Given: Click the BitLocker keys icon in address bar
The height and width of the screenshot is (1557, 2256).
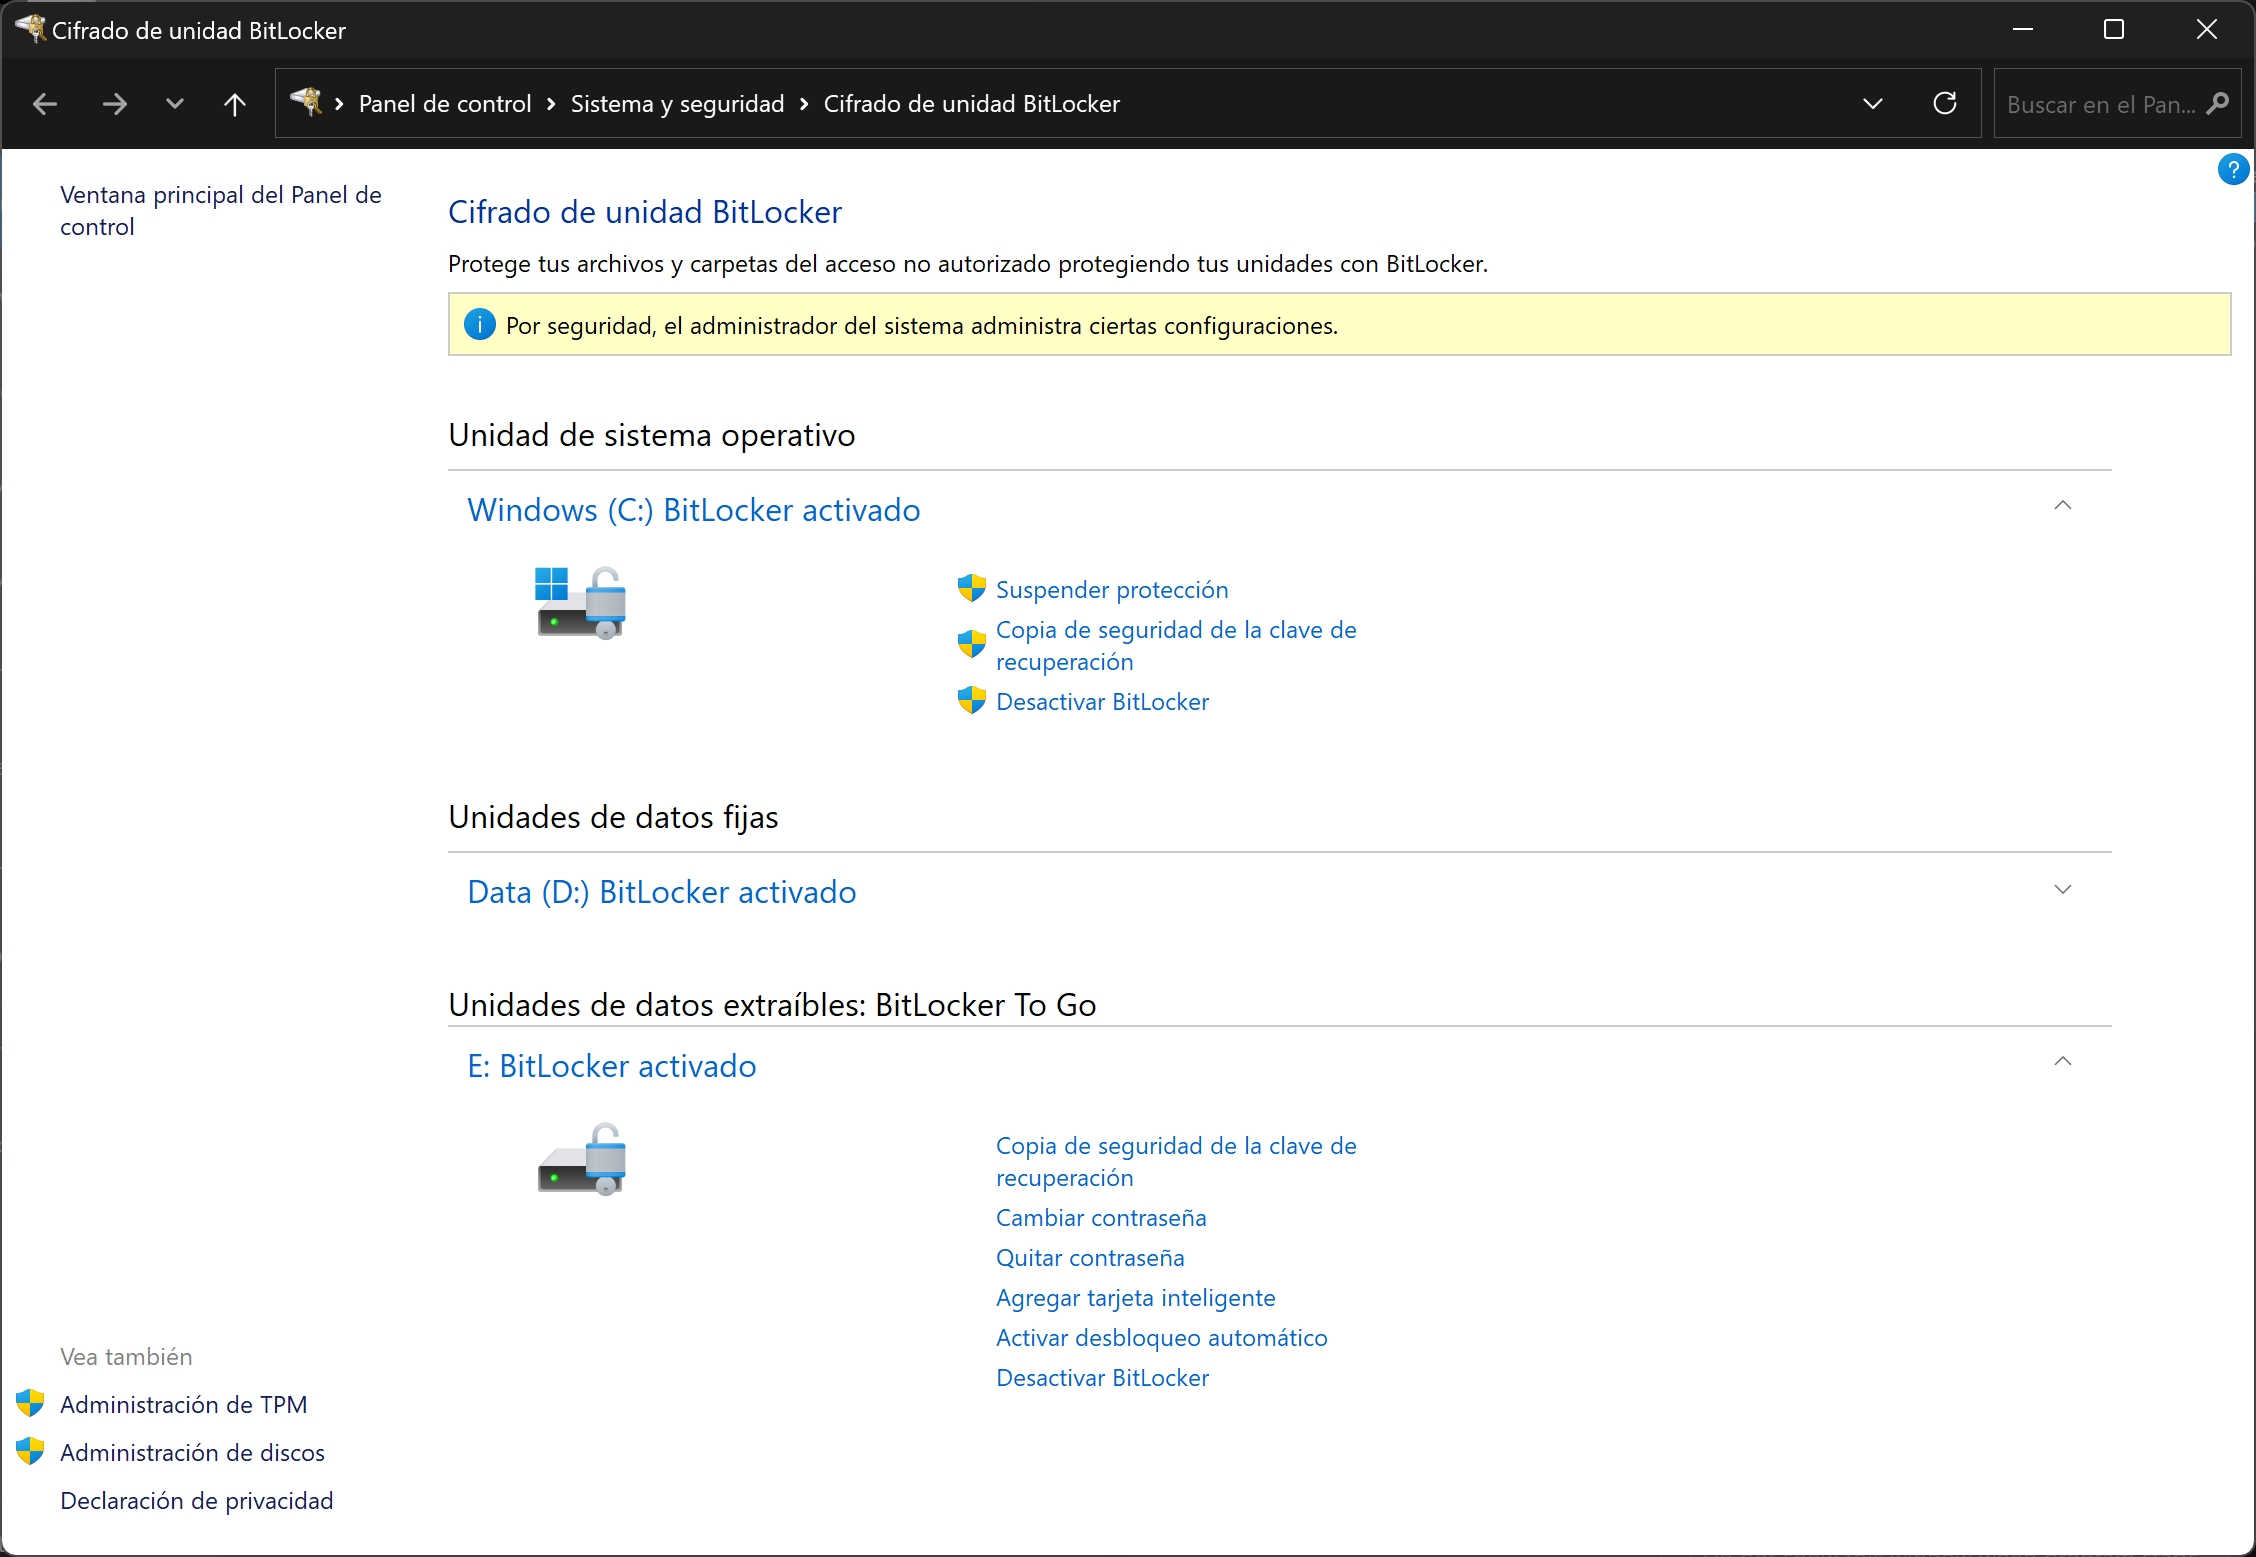Looking at the screenshot, I should click(306, 101).
